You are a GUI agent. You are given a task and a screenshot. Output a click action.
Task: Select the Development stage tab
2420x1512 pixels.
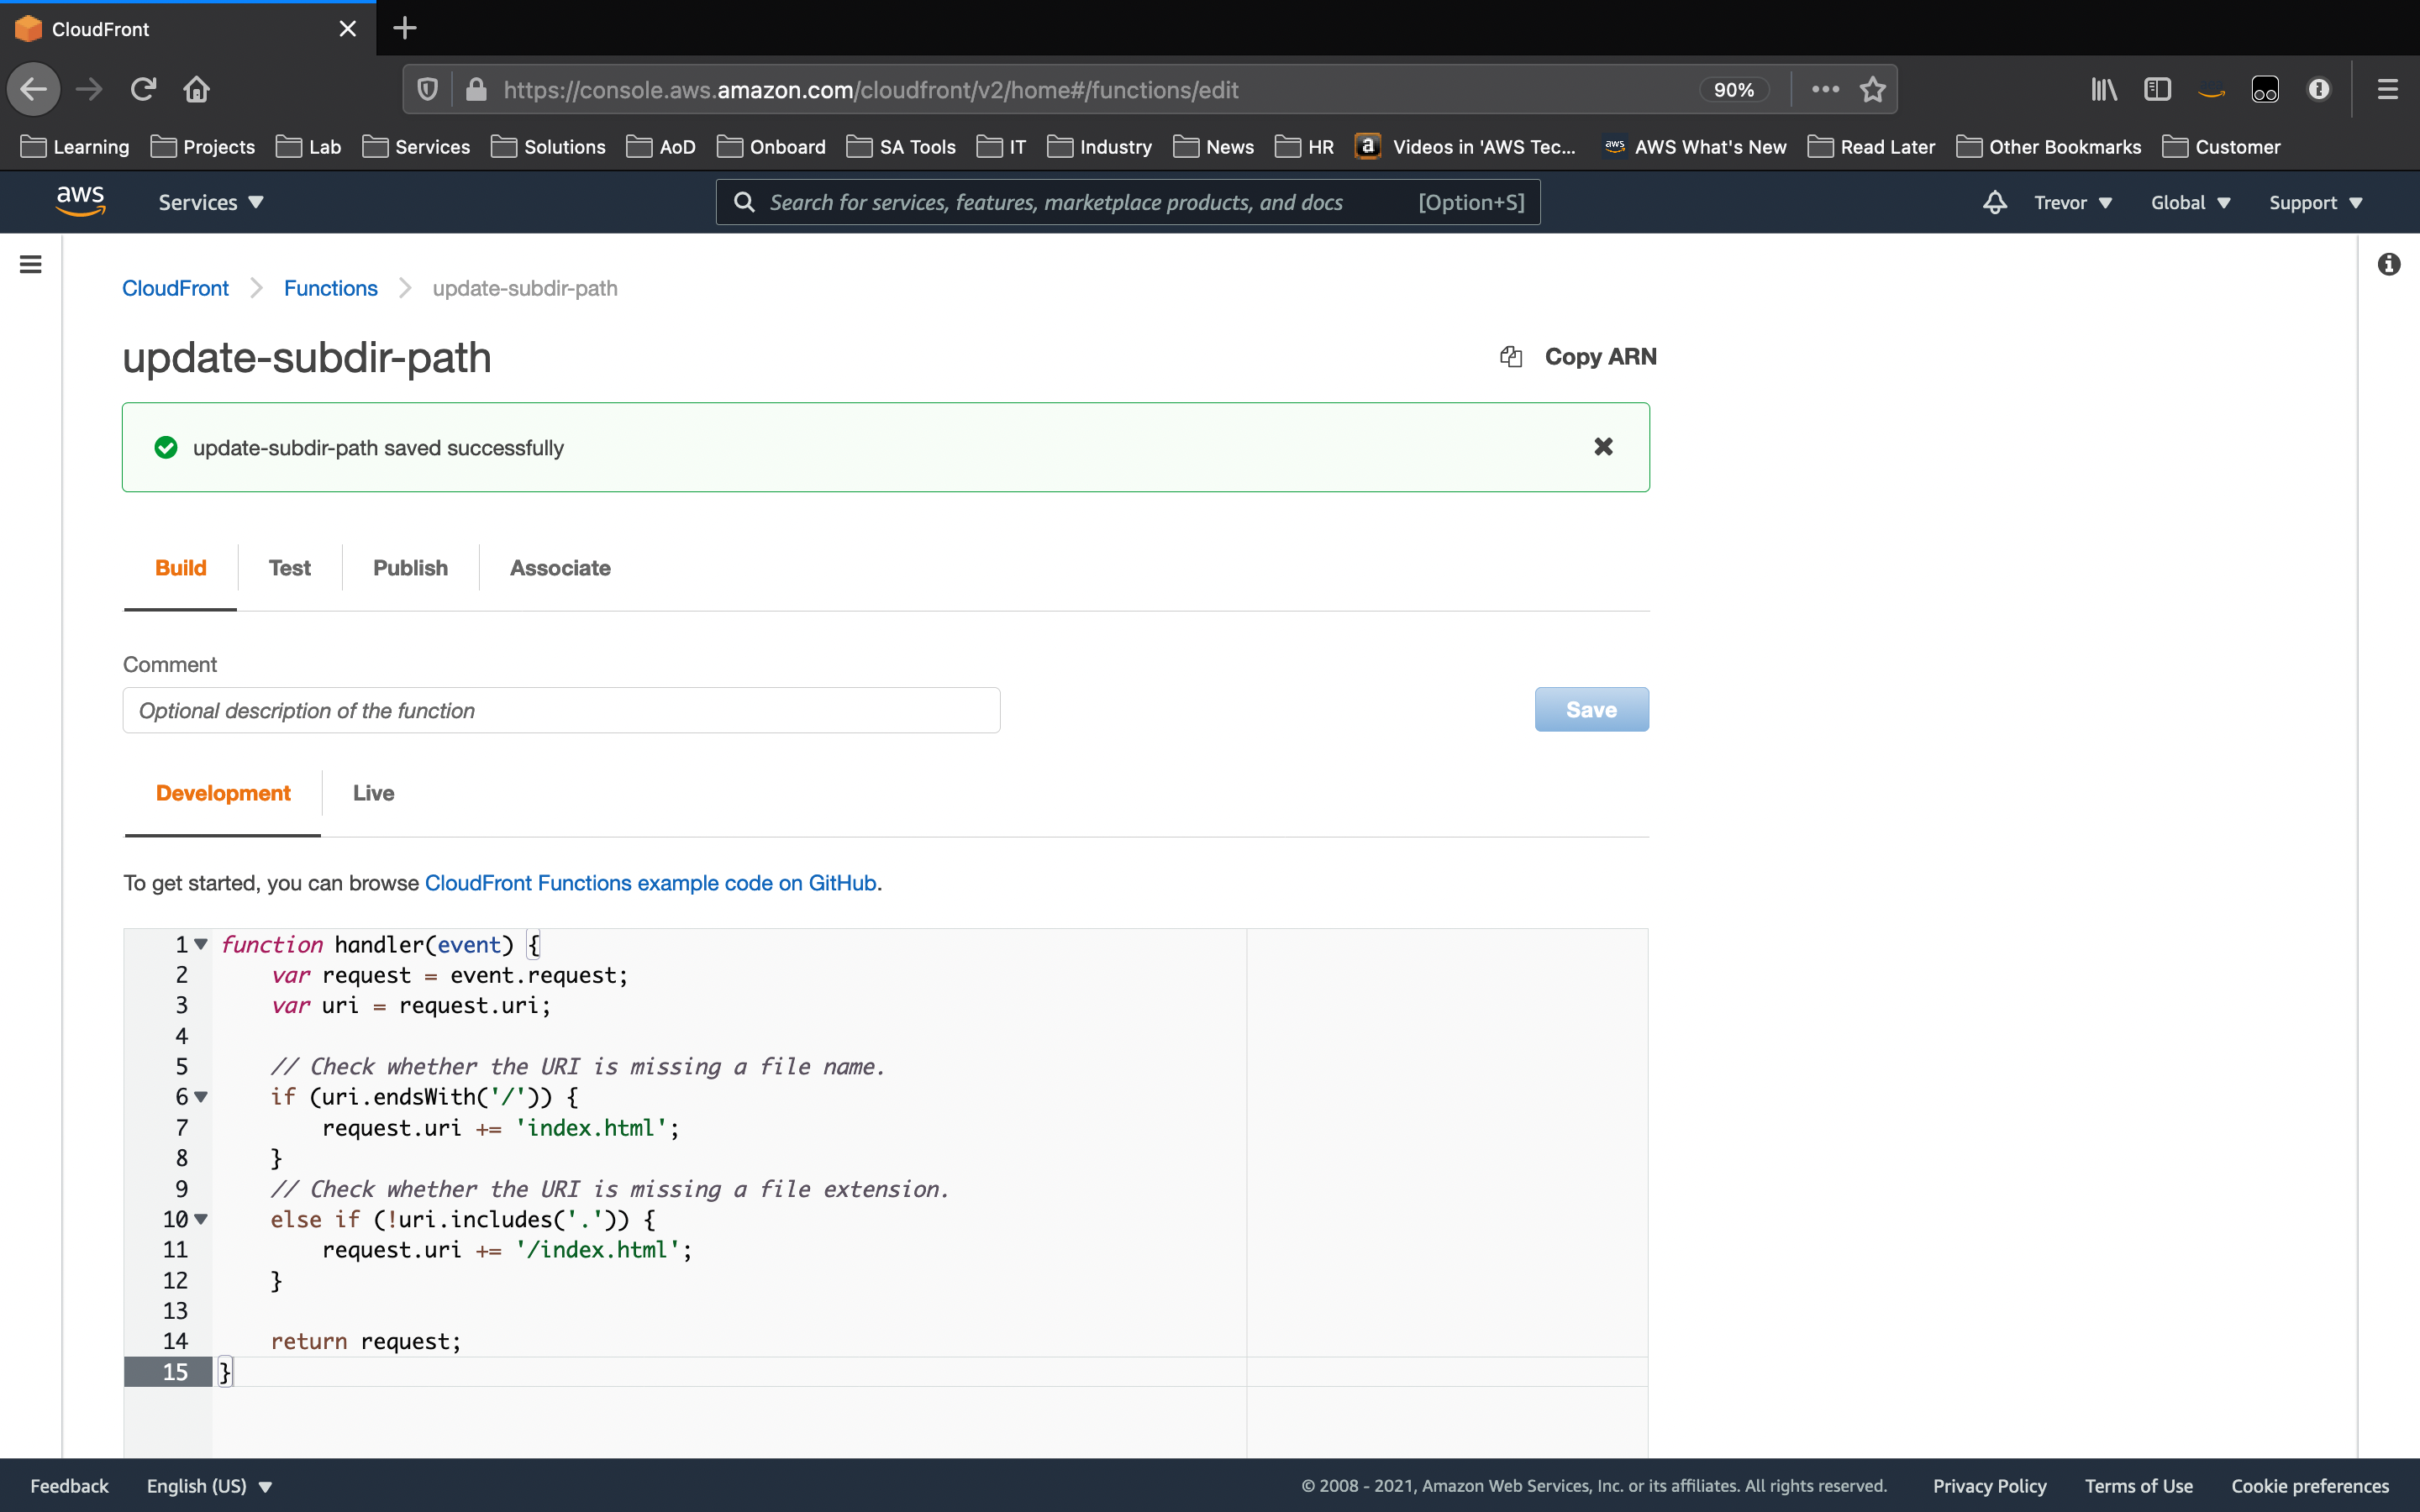[223, 793]
